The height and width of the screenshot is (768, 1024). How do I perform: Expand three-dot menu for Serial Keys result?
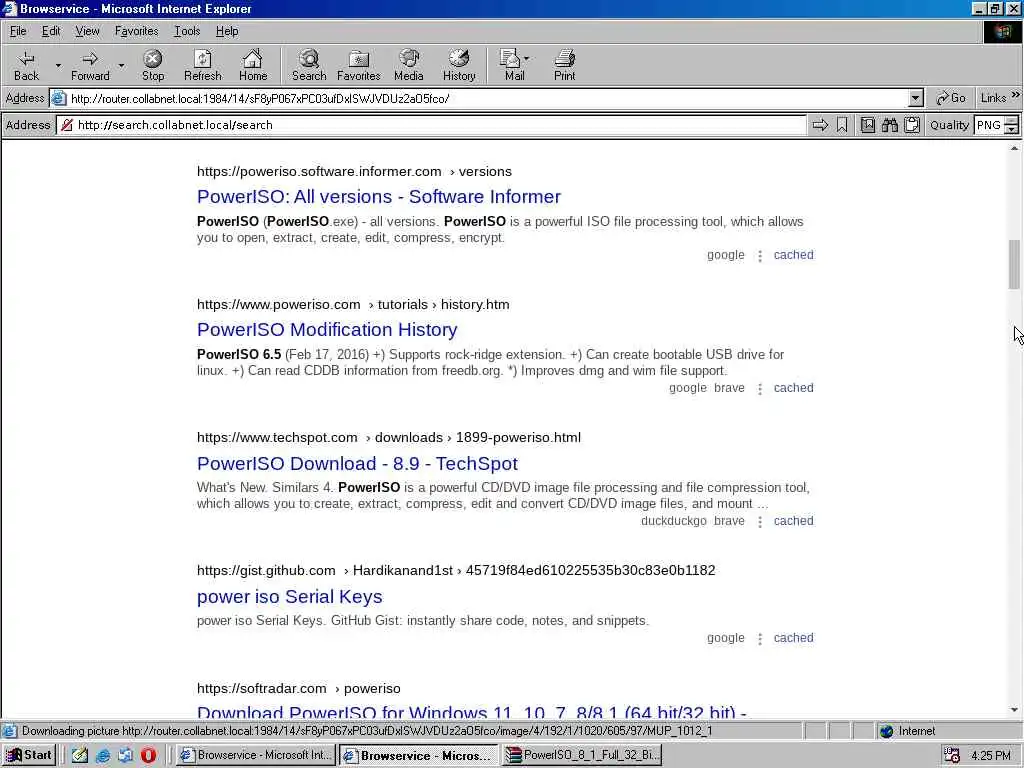click(x=760, y=639)
